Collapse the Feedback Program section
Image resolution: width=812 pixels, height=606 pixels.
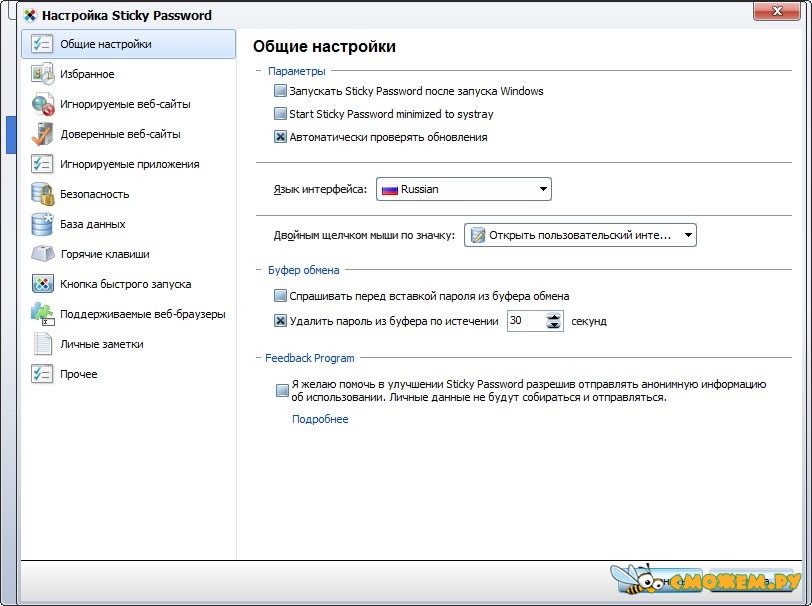pos(259,358)
